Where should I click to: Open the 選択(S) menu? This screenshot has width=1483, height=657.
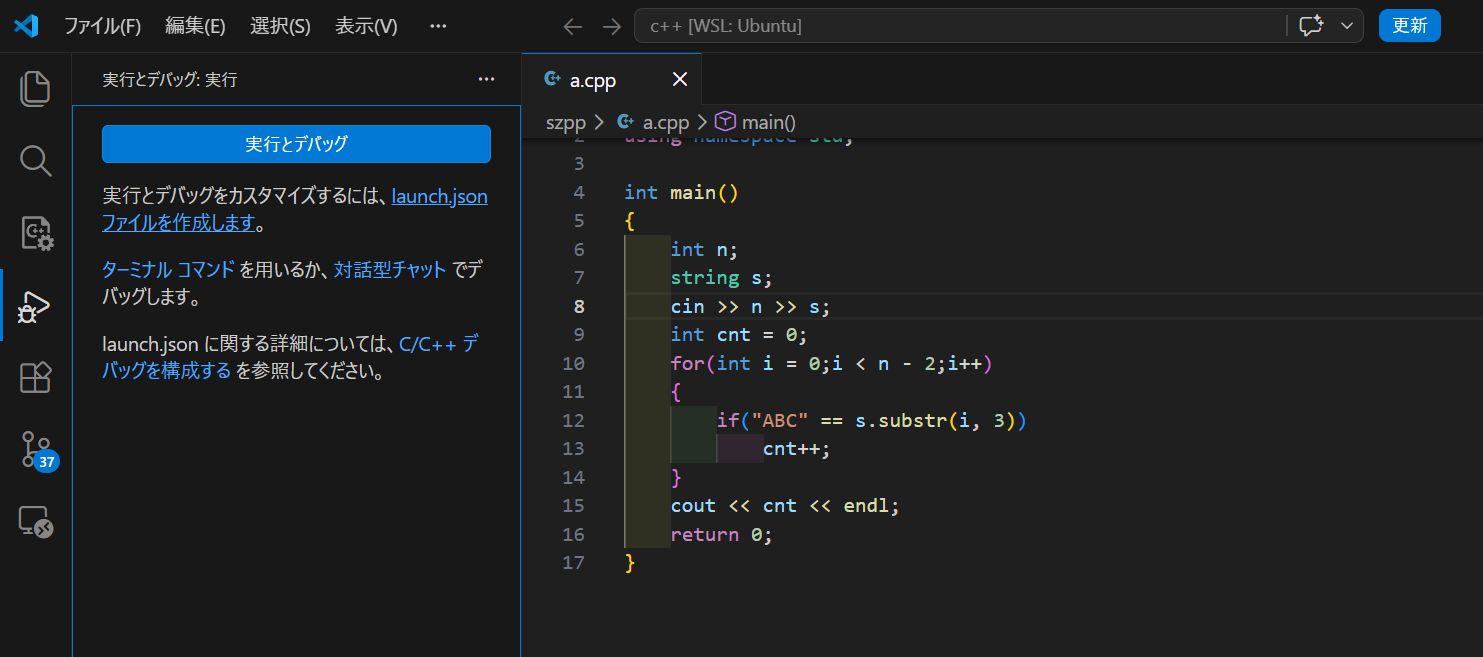(x=280, y=26)
